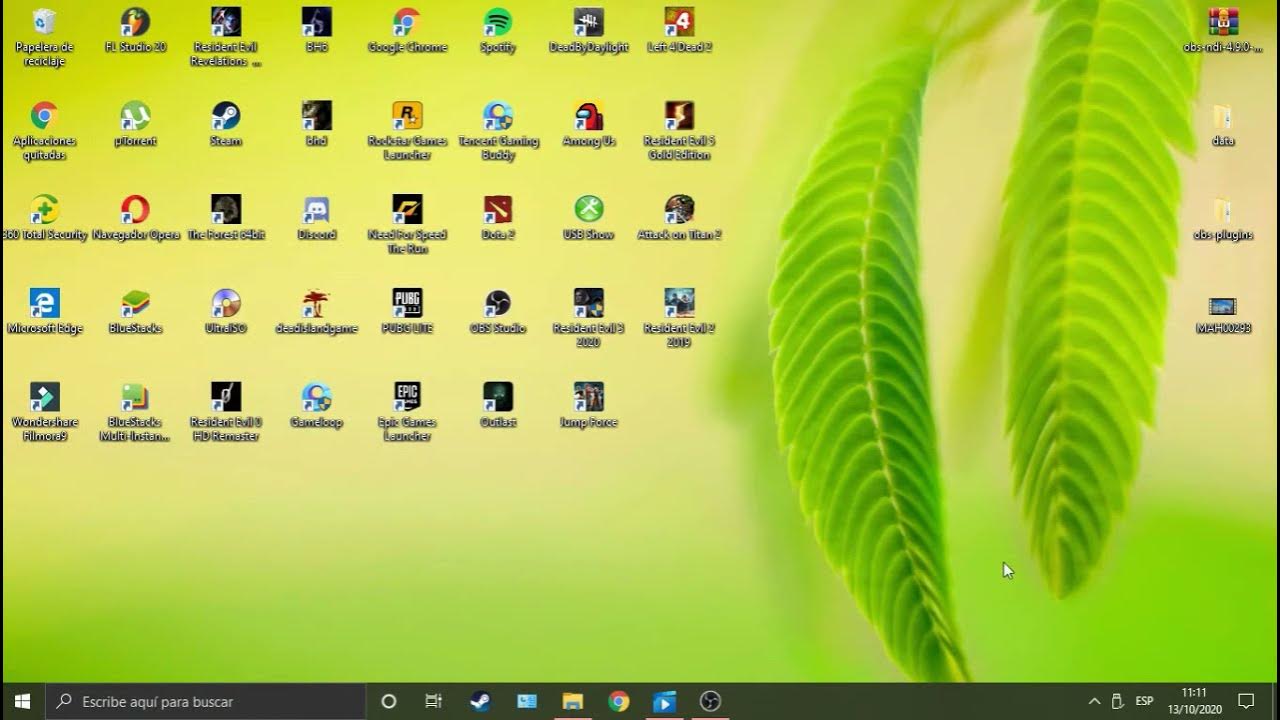Select Resident Evil Revelations desktop shortcut
Screen dimensions: 1280x720
(x=226, y=36)
